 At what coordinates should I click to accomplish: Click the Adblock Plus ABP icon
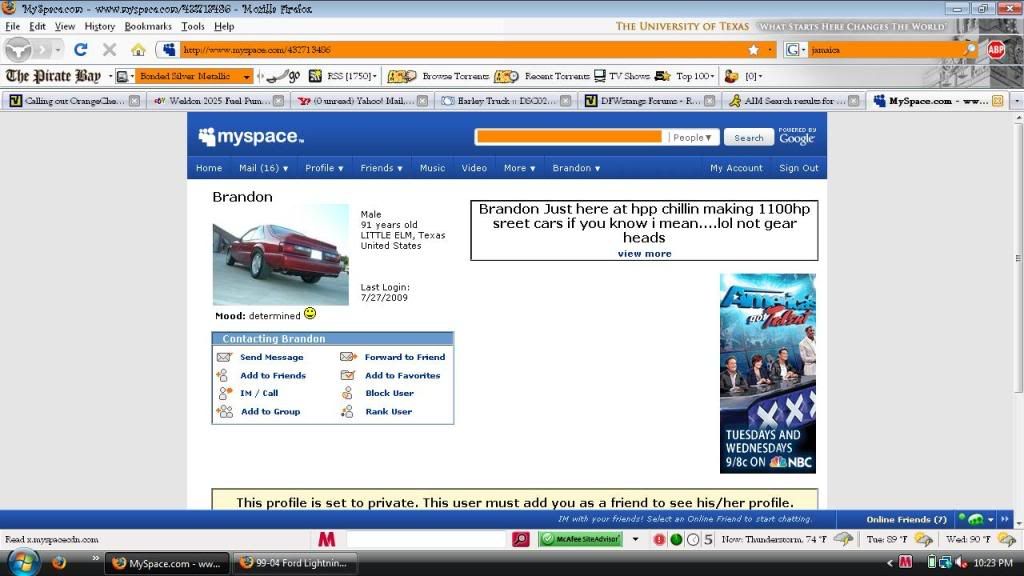click(x=996, y=49)
